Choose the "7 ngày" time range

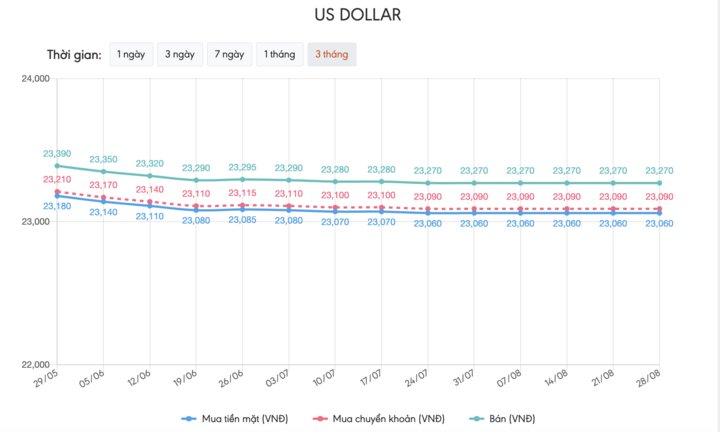[229, 55]
